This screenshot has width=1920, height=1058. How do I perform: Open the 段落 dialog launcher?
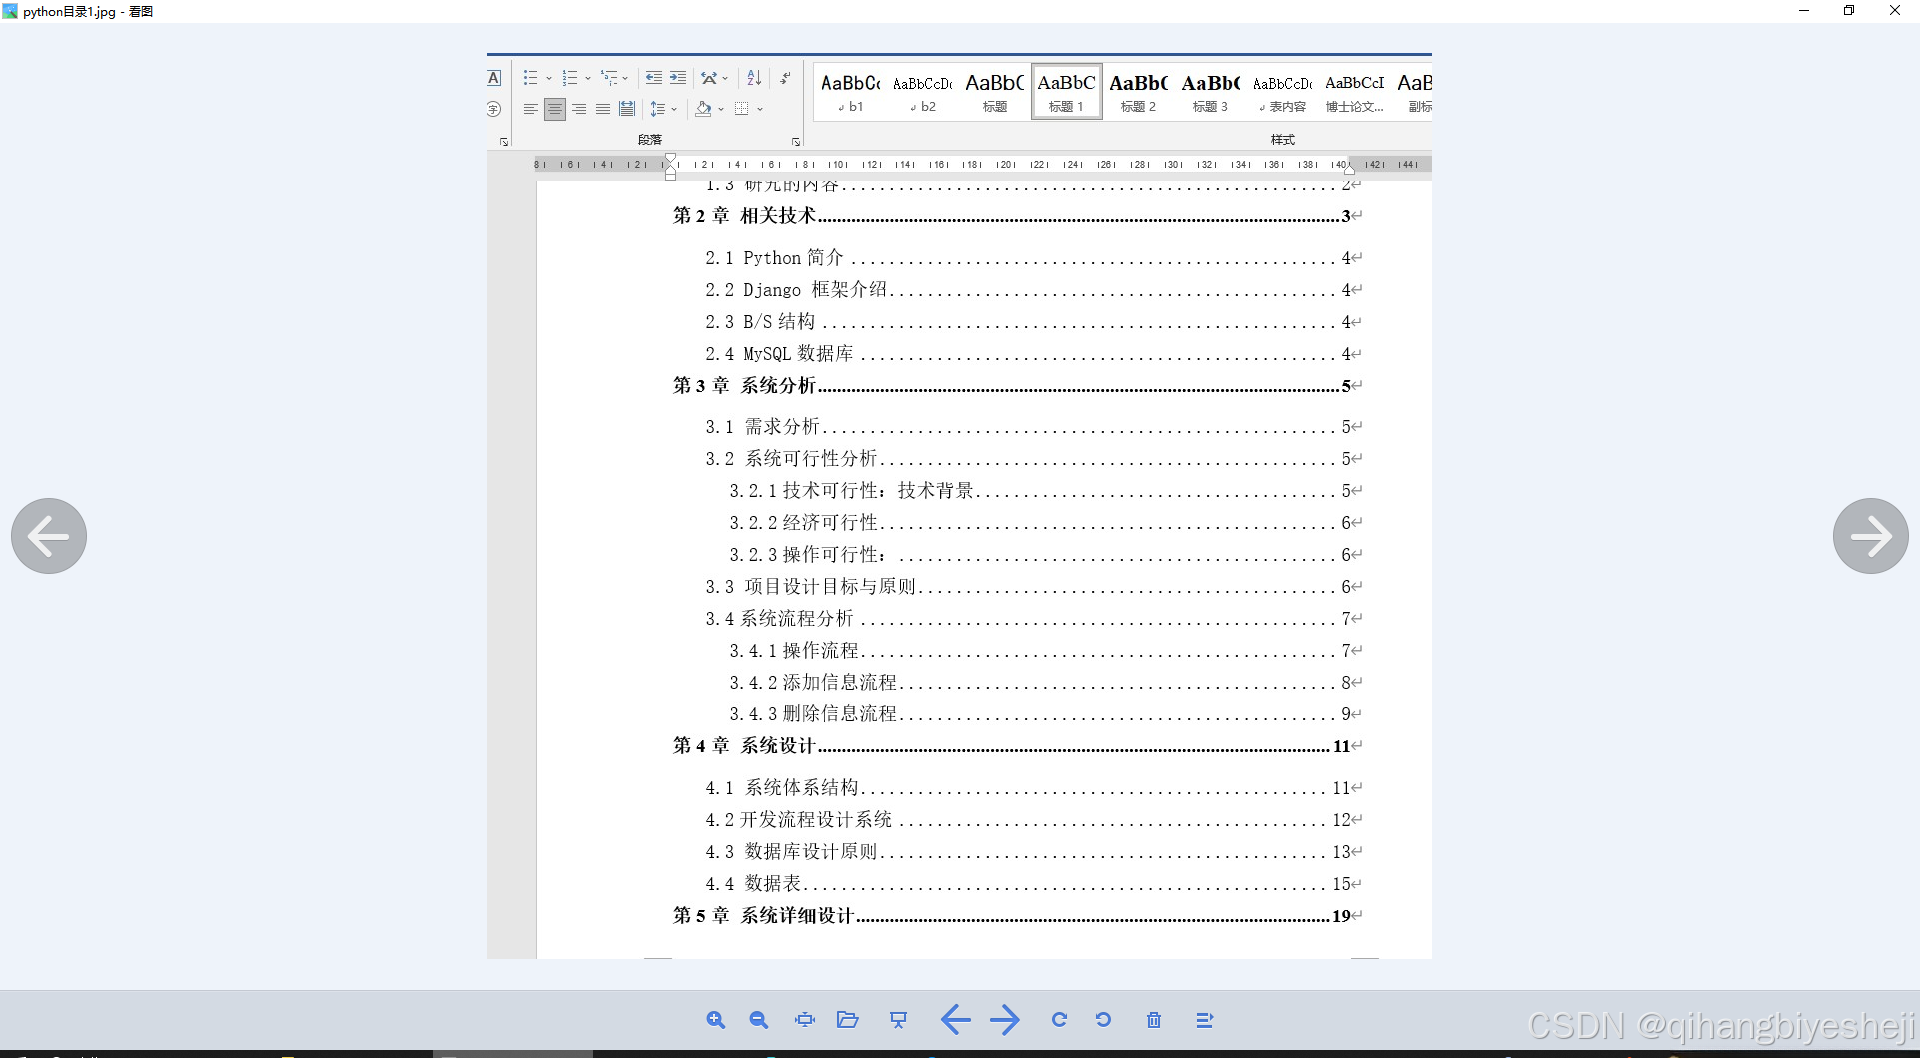coord(795,141)
